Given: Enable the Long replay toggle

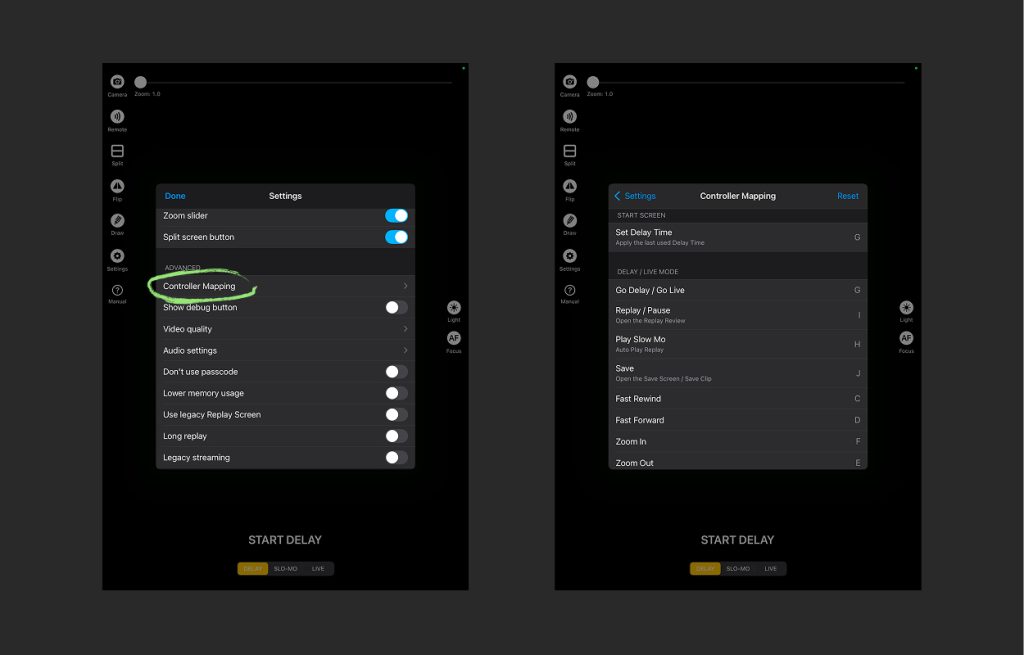Looking at the screenshot, I should (x=397, y=436).
